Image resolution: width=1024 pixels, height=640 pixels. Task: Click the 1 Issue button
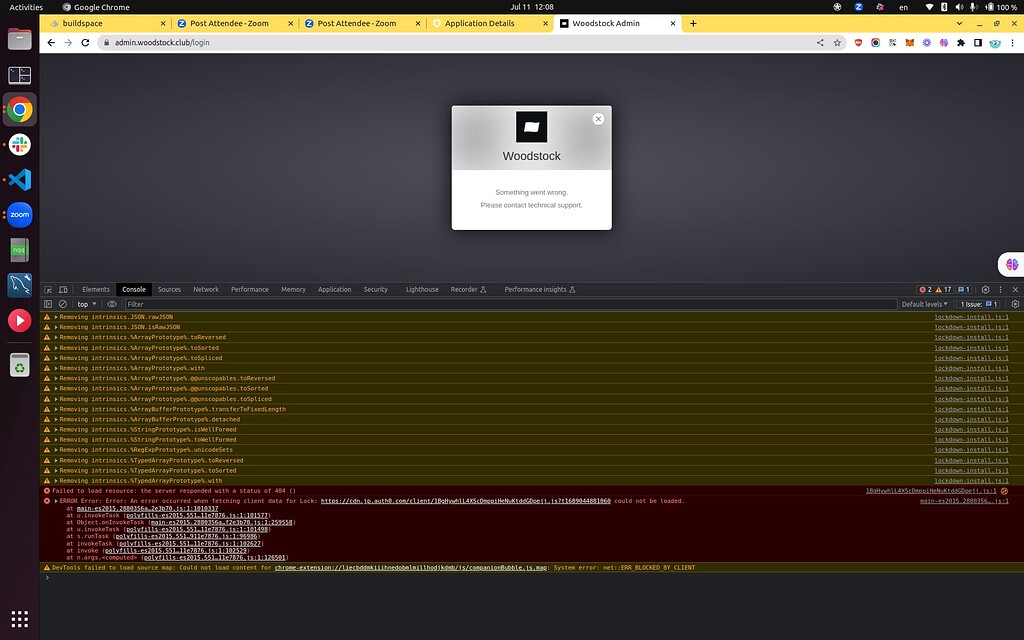point(979,304)
